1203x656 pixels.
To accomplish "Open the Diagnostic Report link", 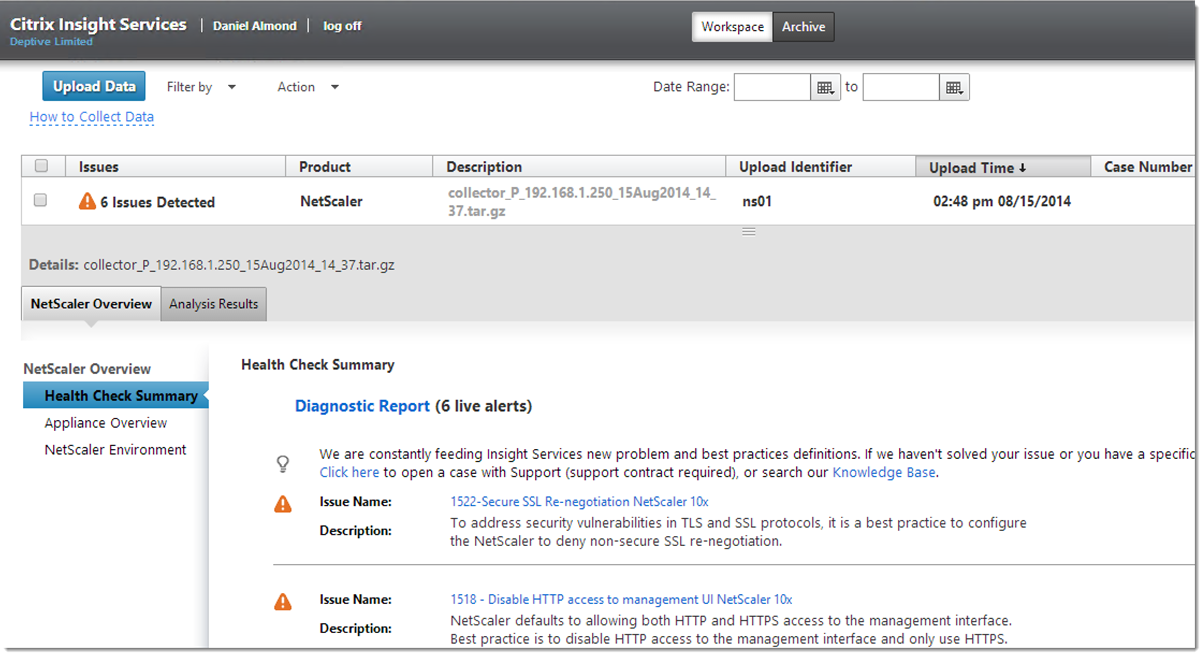I will 362,406.
